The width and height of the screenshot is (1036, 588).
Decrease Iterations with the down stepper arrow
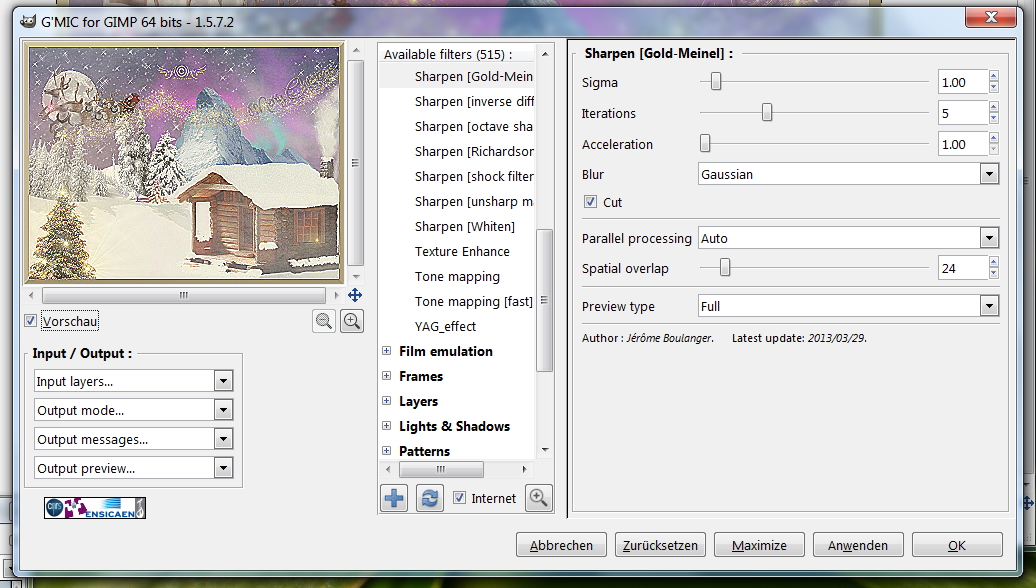pos(994,119)
